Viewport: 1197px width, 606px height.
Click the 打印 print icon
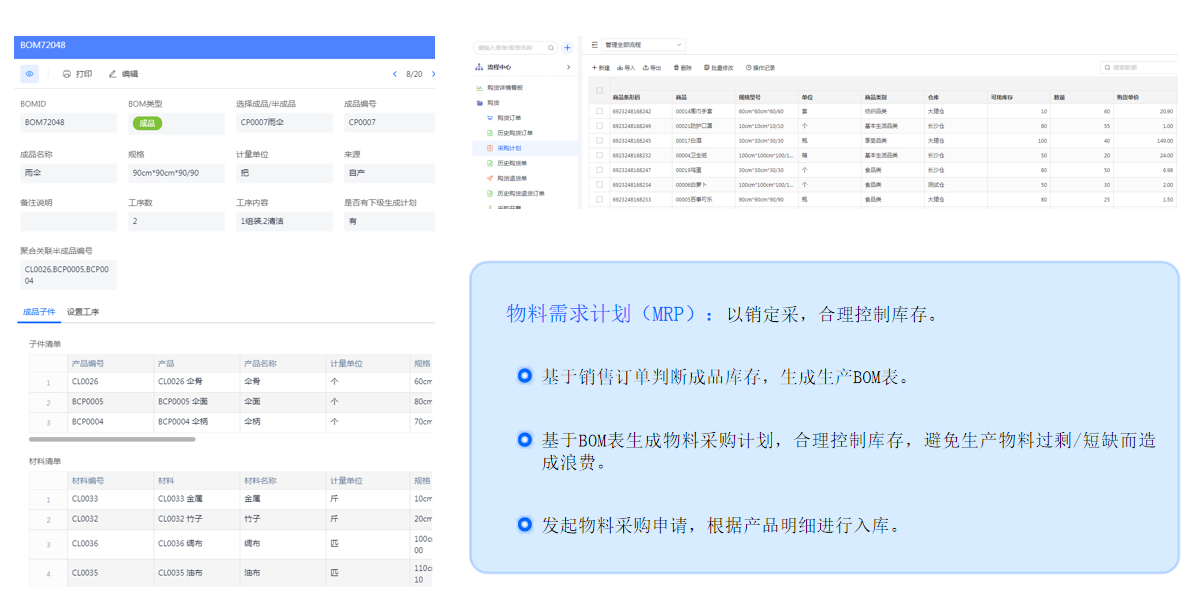coord(67,74)
